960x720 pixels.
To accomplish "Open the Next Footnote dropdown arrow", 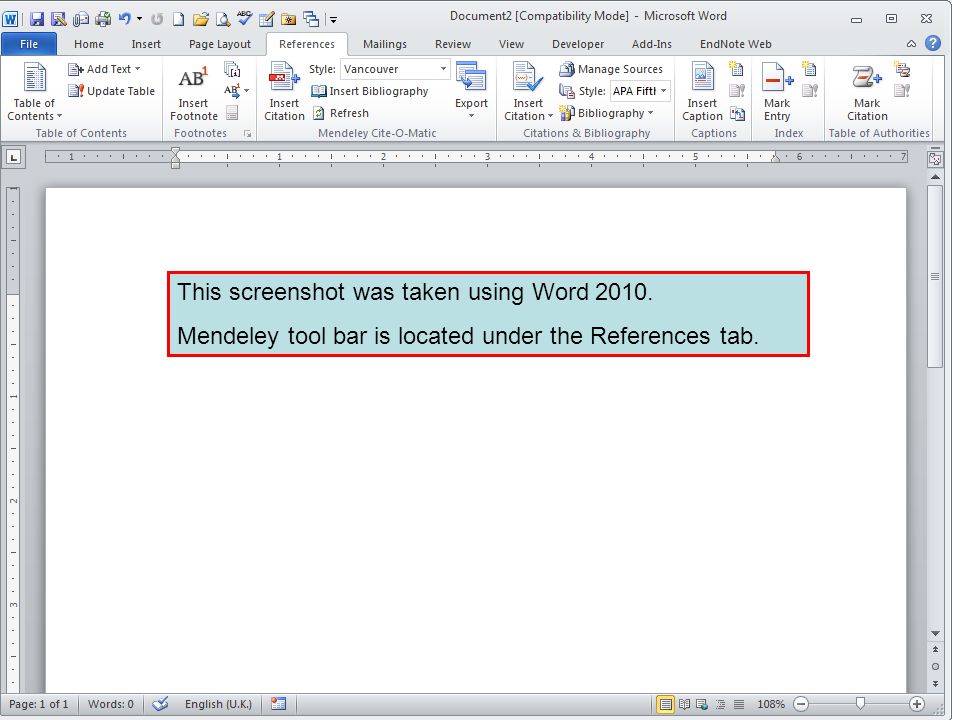I will pyautogui.click(x=247, y=91).
